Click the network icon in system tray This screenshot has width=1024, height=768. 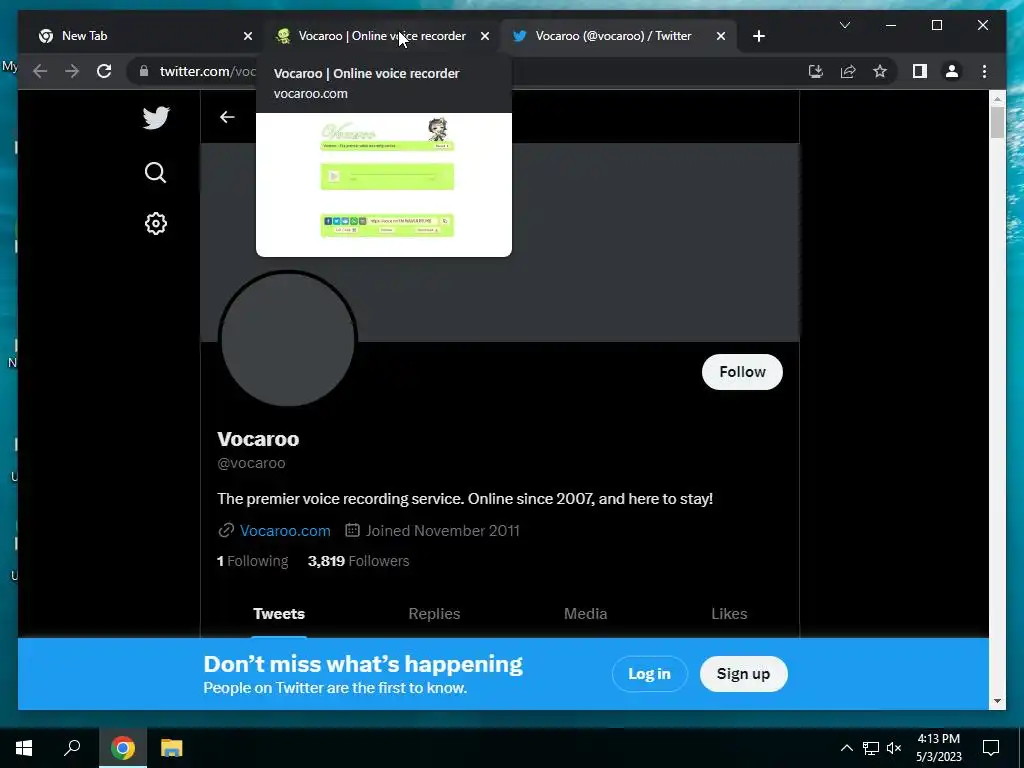[x=871, y=748]
